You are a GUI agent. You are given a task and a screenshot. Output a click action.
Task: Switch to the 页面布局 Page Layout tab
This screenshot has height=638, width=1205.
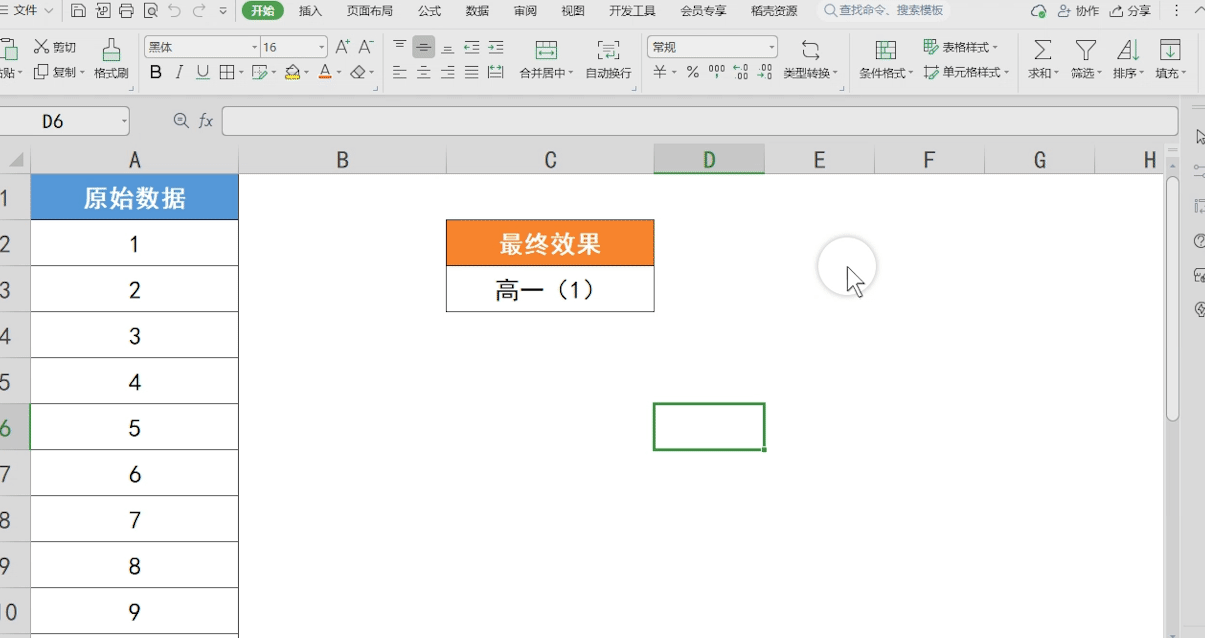(370, 11)
